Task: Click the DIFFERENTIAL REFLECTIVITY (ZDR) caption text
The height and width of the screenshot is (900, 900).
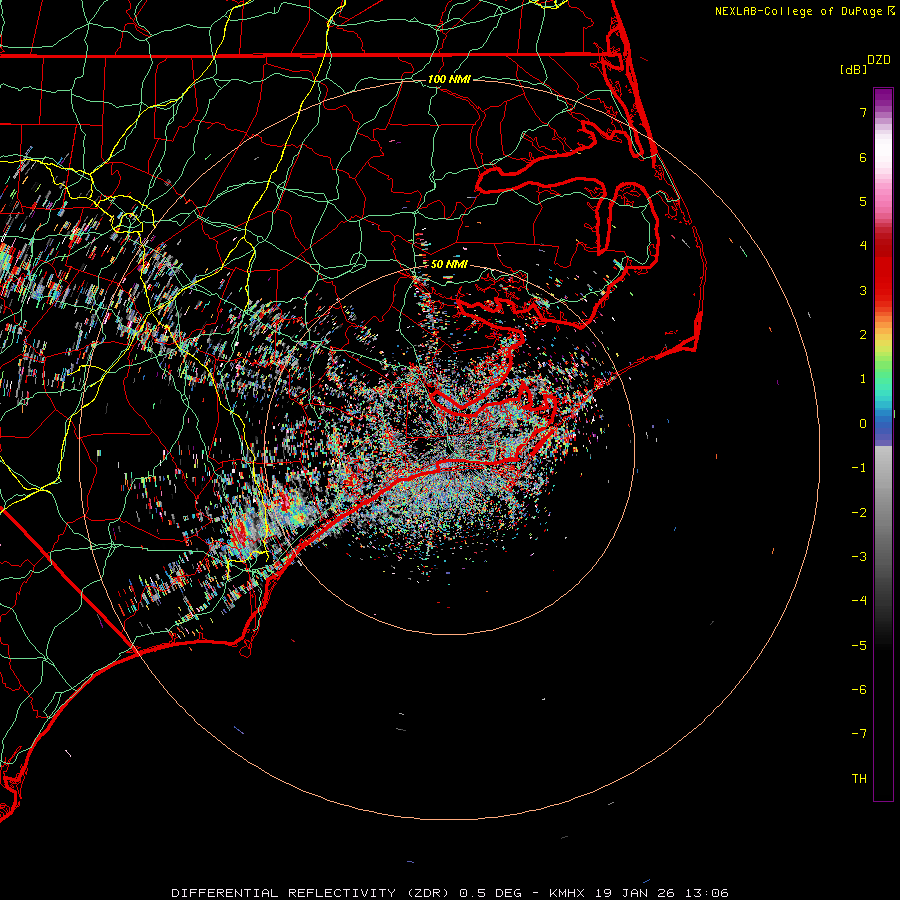Action: [x=312, y=892]
